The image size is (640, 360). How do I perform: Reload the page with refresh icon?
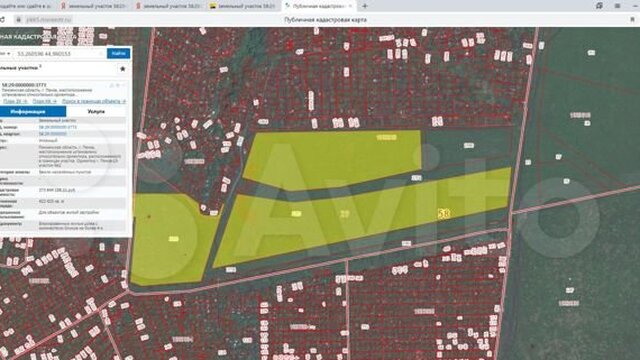[x=2, y=19]
